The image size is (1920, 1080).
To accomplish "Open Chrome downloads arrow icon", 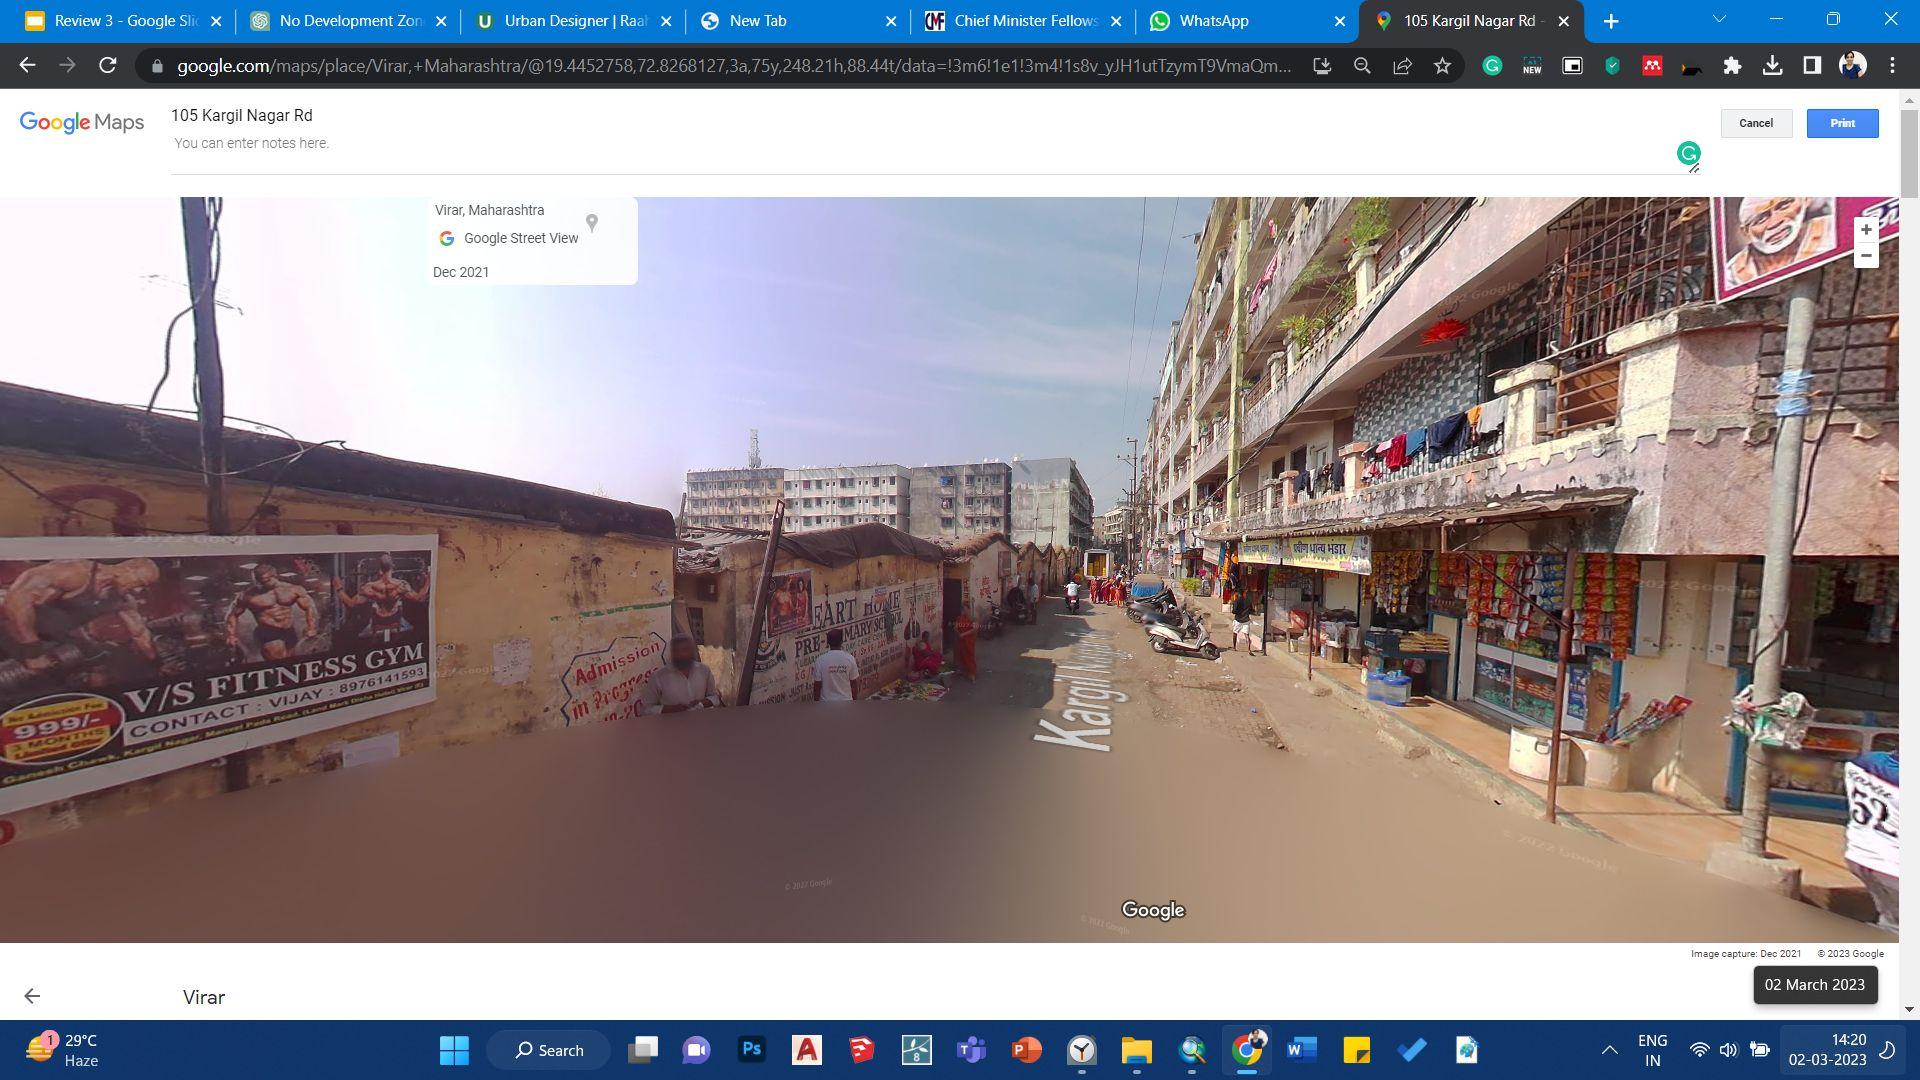I will 1772,66.
